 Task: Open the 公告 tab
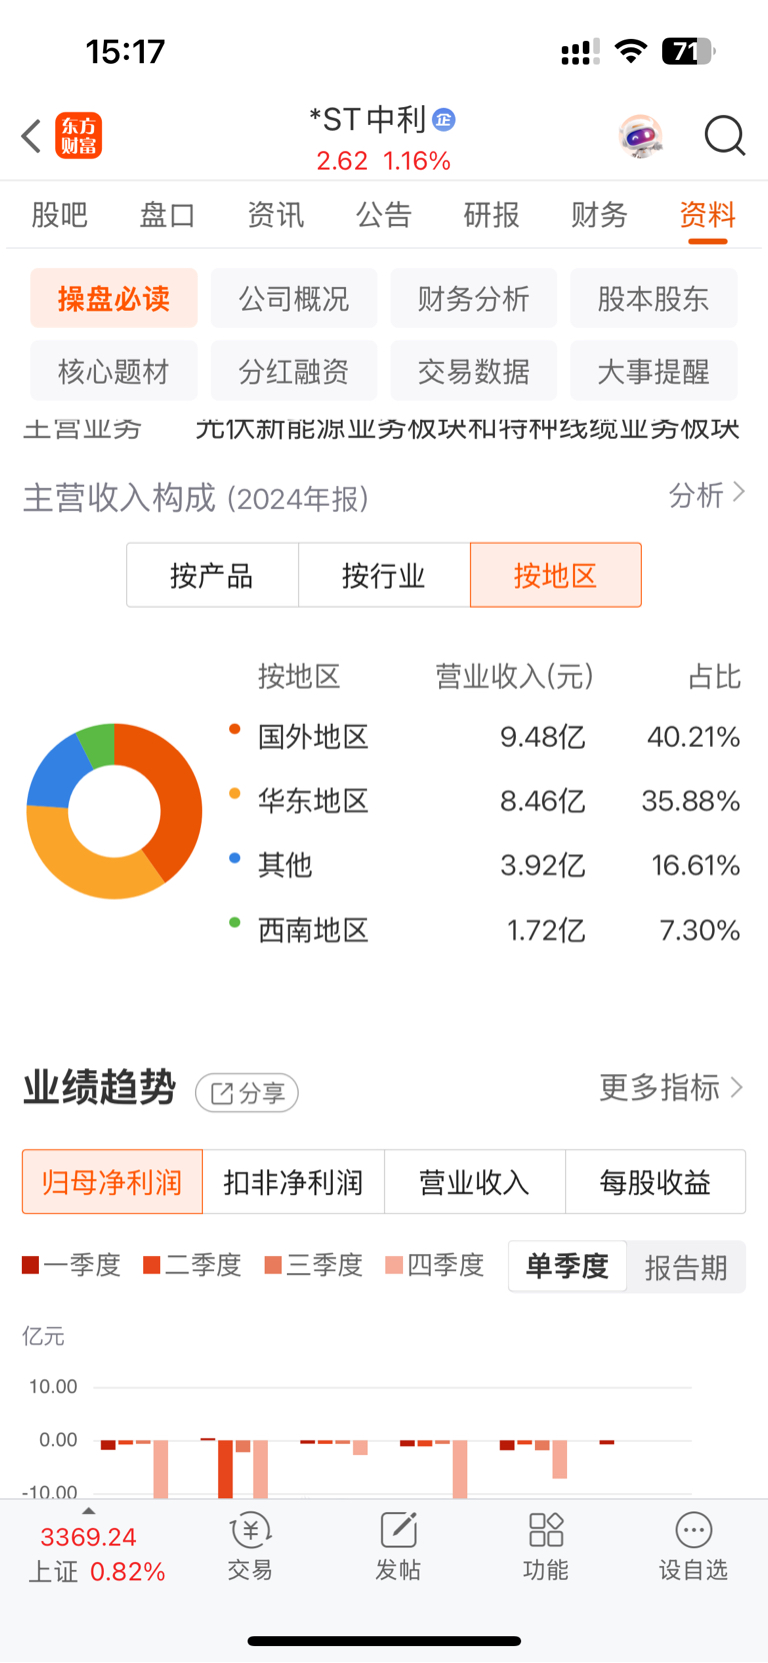point(384,214)
